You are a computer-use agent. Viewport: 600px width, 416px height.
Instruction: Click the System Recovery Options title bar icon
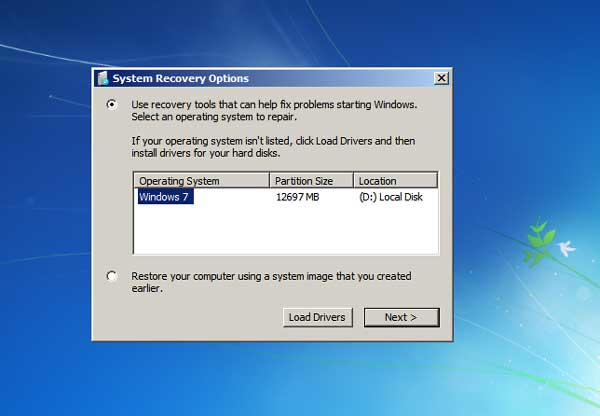(102, 78)
